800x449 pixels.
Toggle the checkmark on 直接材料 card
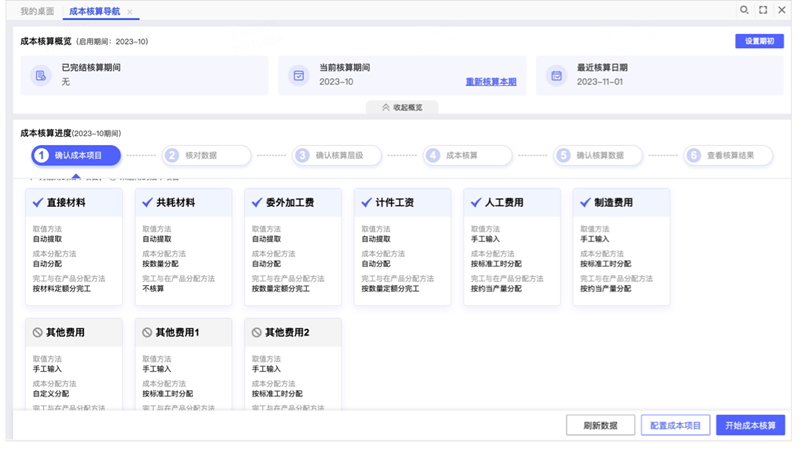pos(37,202)
